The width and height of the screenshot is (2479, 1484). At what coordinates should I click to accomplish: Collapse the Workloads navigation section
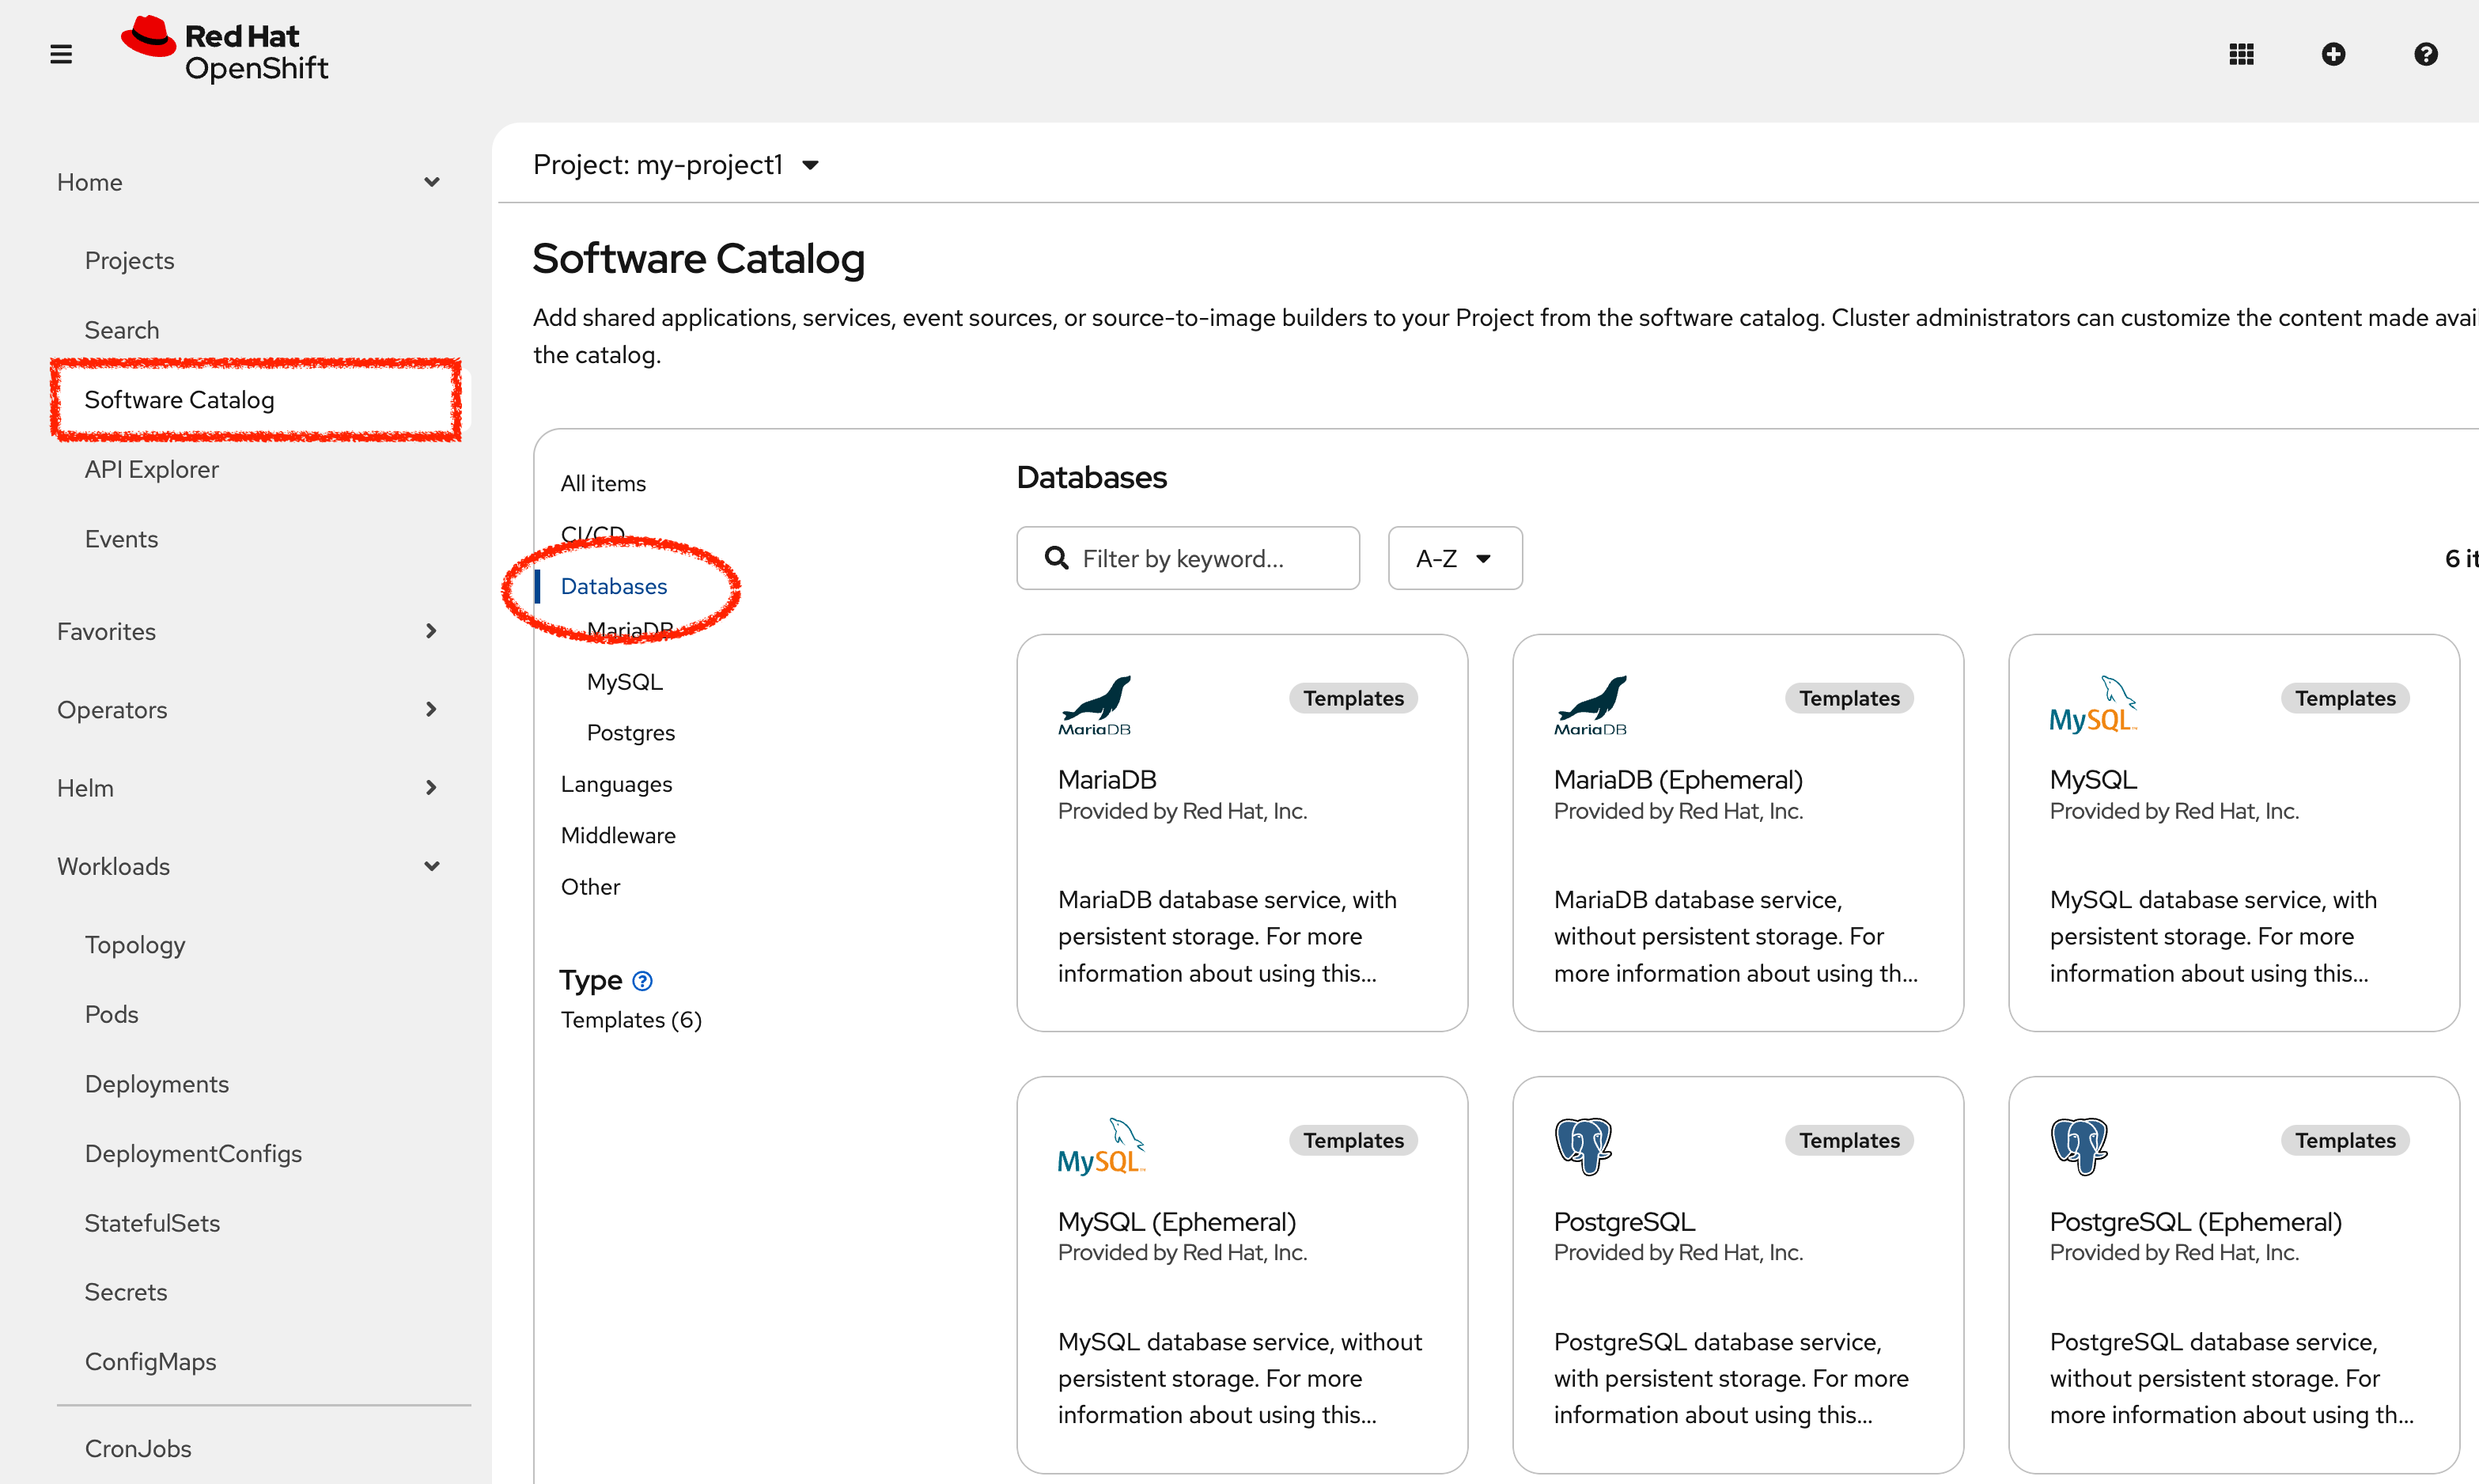249,866
